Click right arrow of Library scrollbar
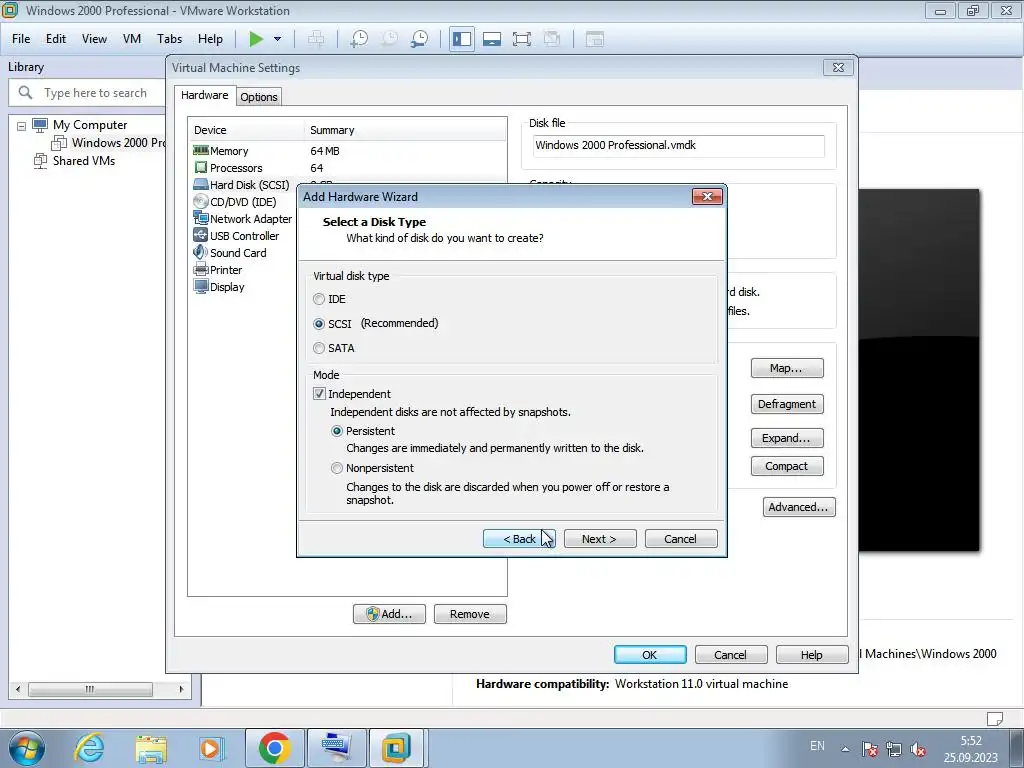The width and height of the screenshot is (1024, 768). click(182, 689)
